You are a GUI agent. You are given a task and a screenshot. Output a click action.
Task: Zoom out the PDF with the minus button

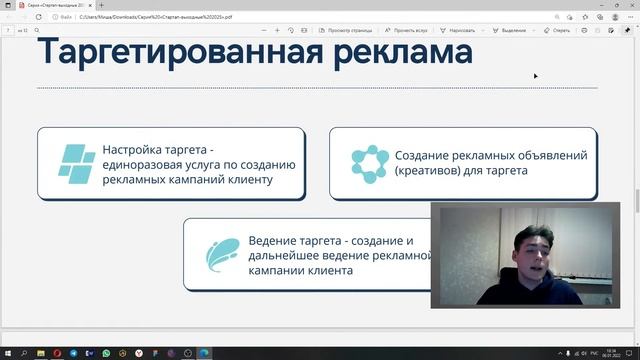click(264, 31)
